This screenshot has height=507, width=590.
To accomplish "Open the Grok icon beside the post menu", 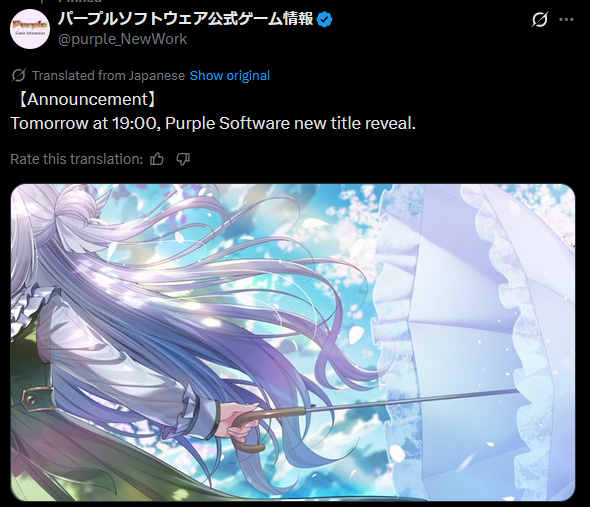I will [540, 19].
